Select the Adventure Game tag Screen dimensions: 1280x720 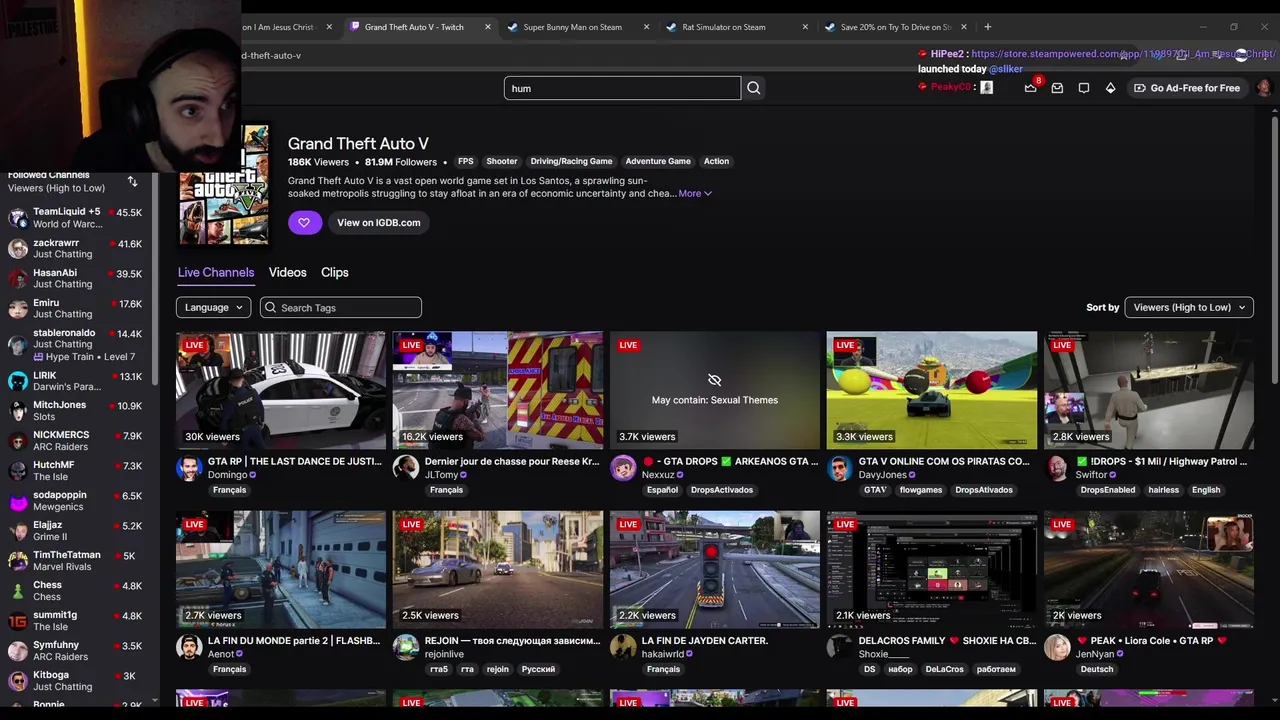tap(658, 161)
